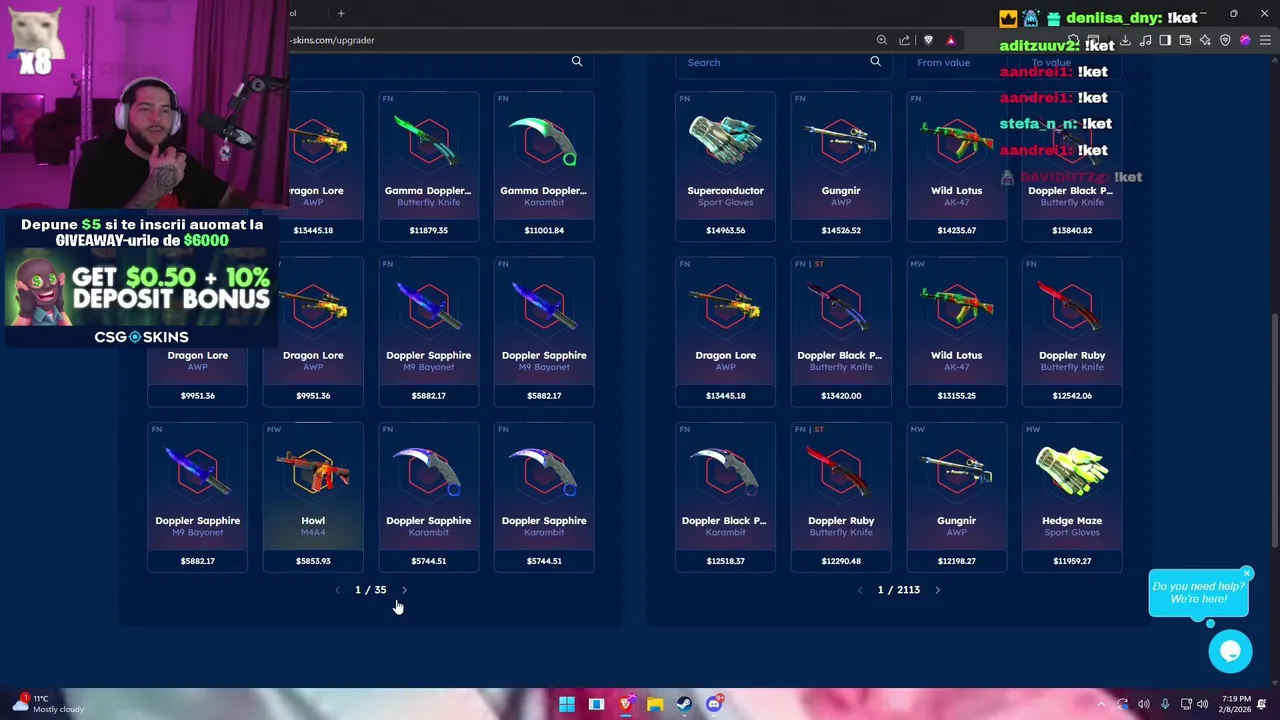Toggle the browser sidebar panel icon
Screen dimensions: 1280x720
tap(1165, 40)
